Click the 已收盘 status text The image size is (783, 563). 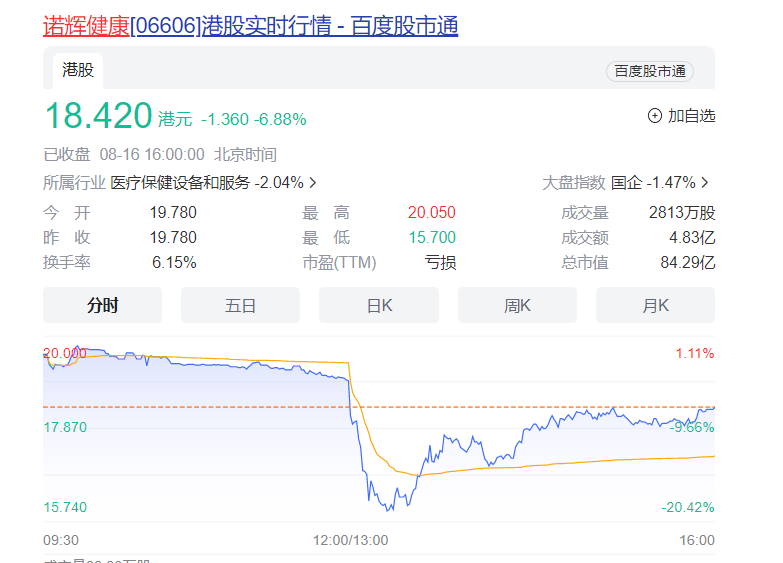pos(67,155)
